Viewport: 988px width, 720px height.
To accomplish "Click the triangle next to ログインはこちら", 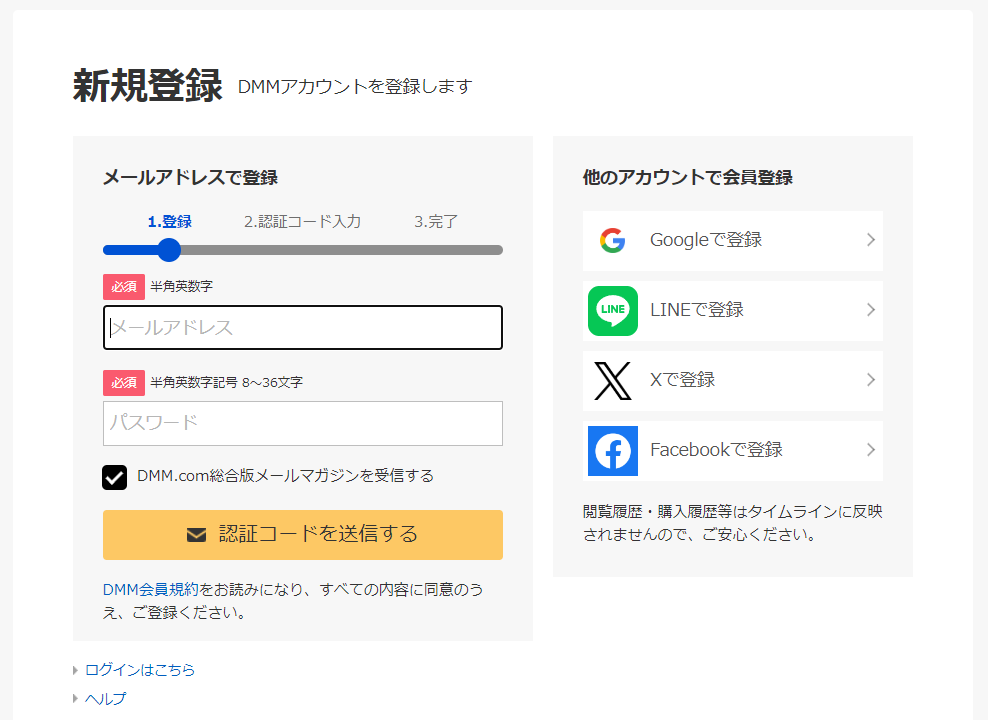I will coord(75,670).
